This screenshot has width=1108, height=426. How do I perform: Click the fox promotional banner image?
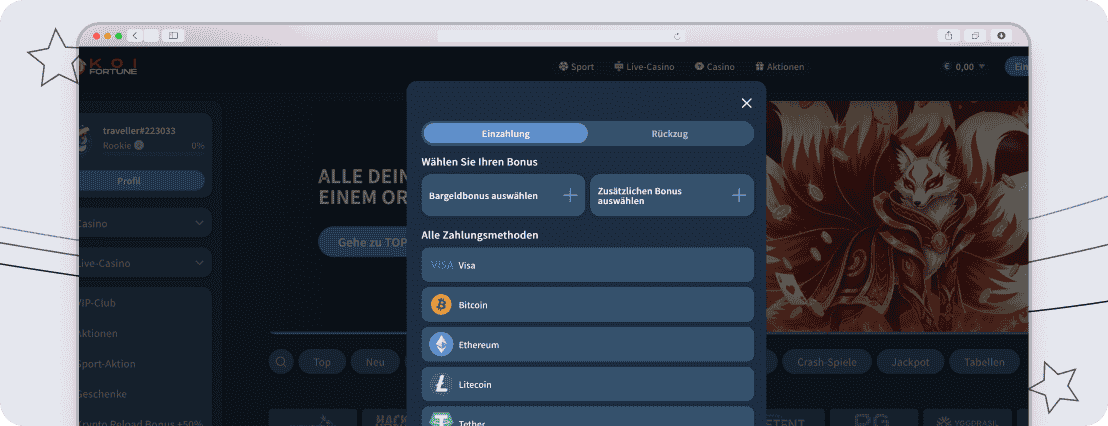point(897,217)
